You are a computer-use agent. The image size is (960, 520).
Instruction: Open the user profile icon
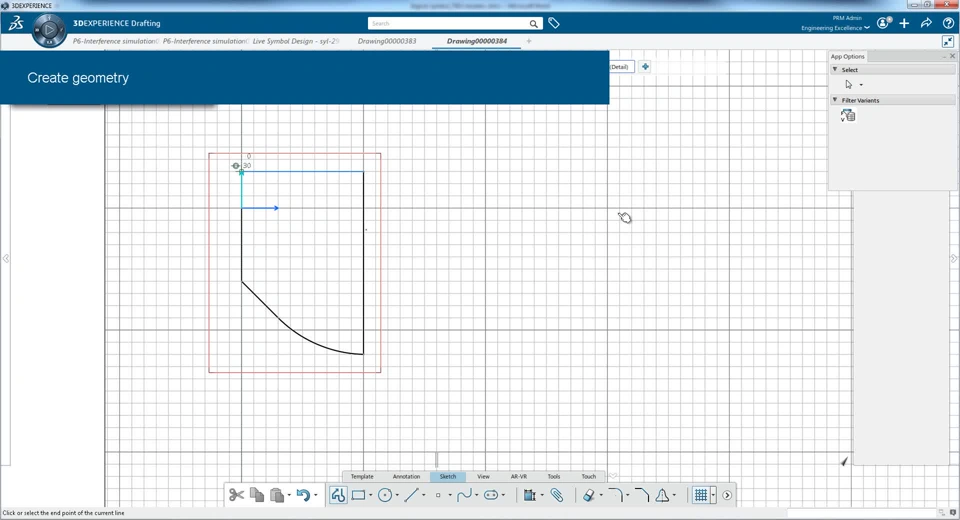tap(883, 23)
